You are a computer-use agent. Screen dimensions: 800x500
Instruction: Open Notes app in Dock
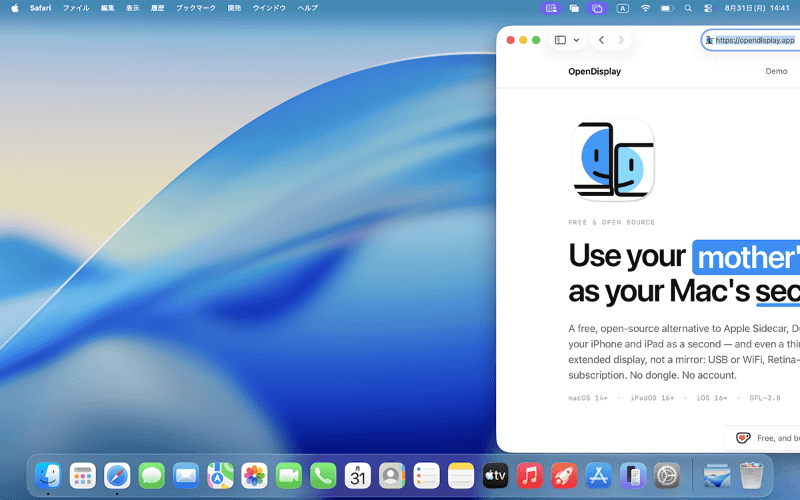point(461,476)
